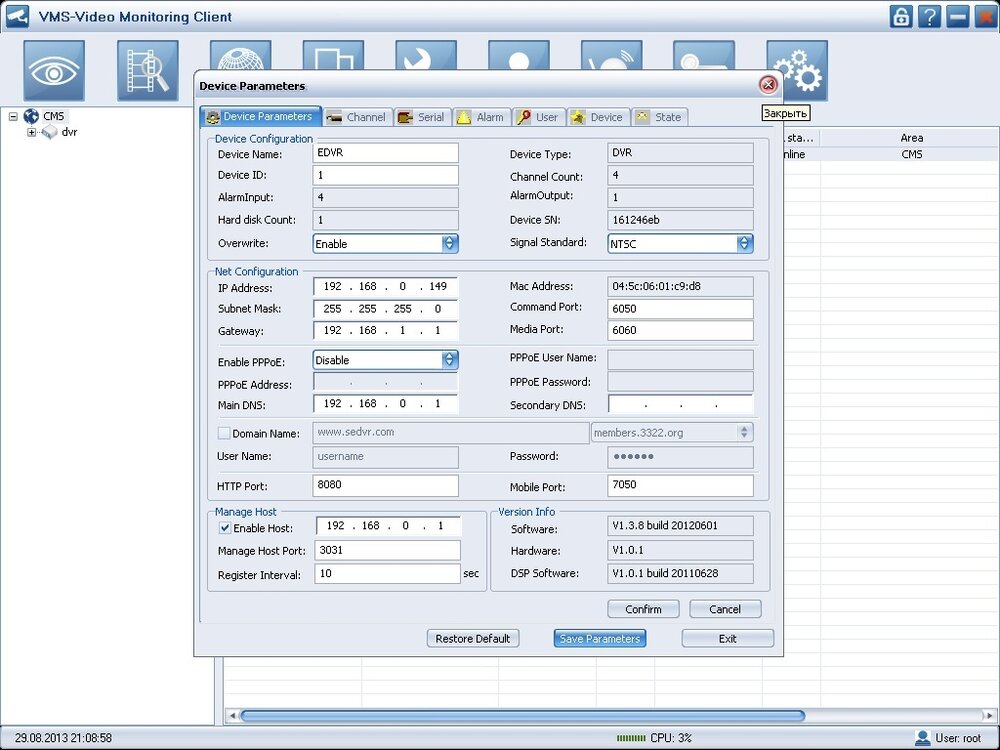Click the Save Parameters button
The image size is (1000, 750).
[x=599, y=638]
